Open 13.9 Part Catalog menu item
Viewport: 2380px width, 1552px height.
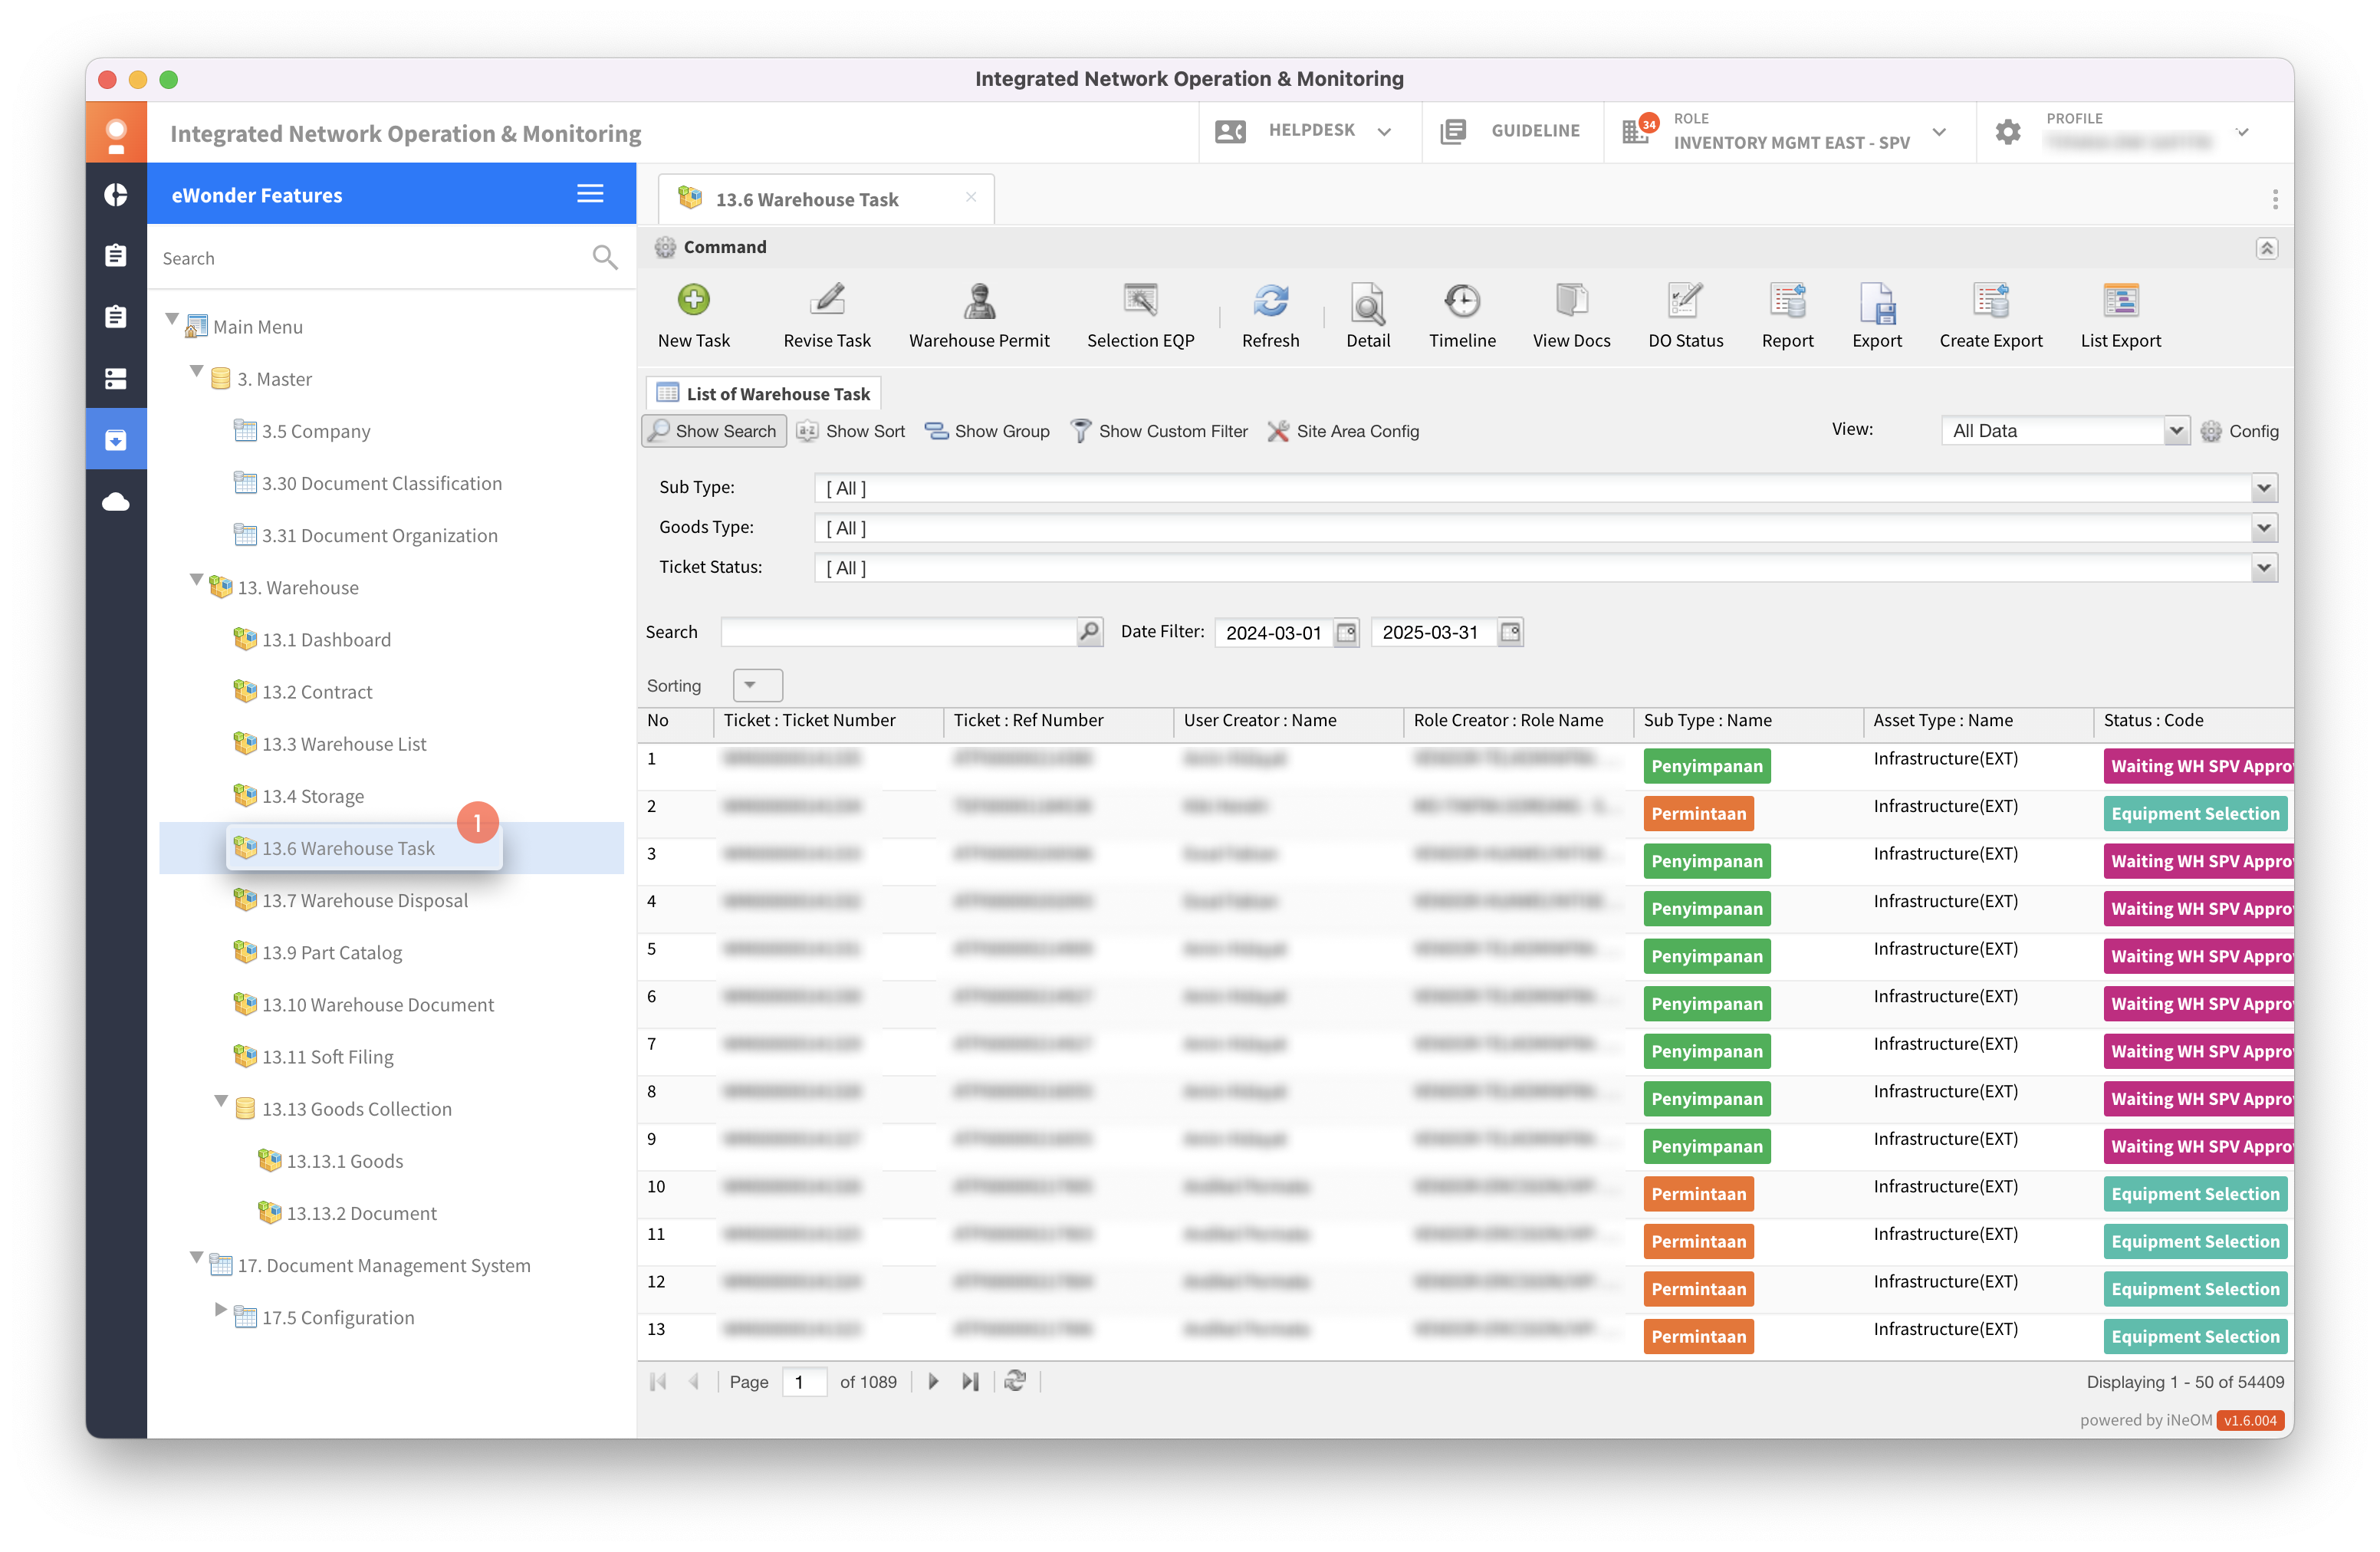point(331,952)
